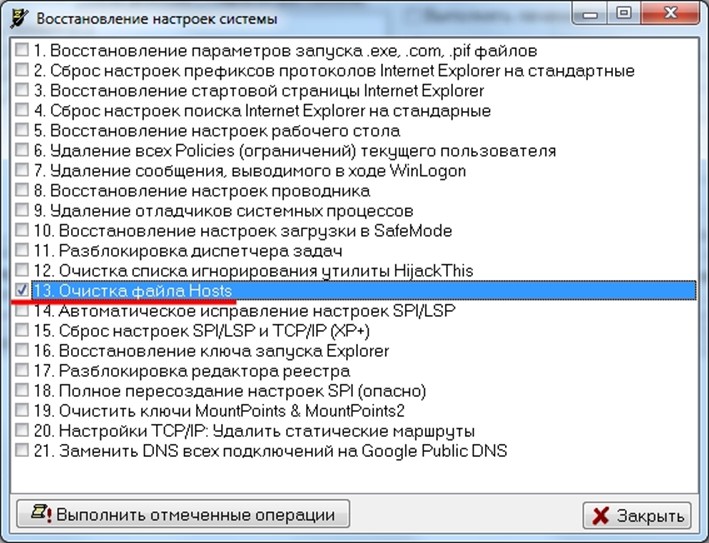
Task: Enable checkbox 1 Восстановление параметров запуска .exe
Action: pyautogui.click(x=22, y=50)
